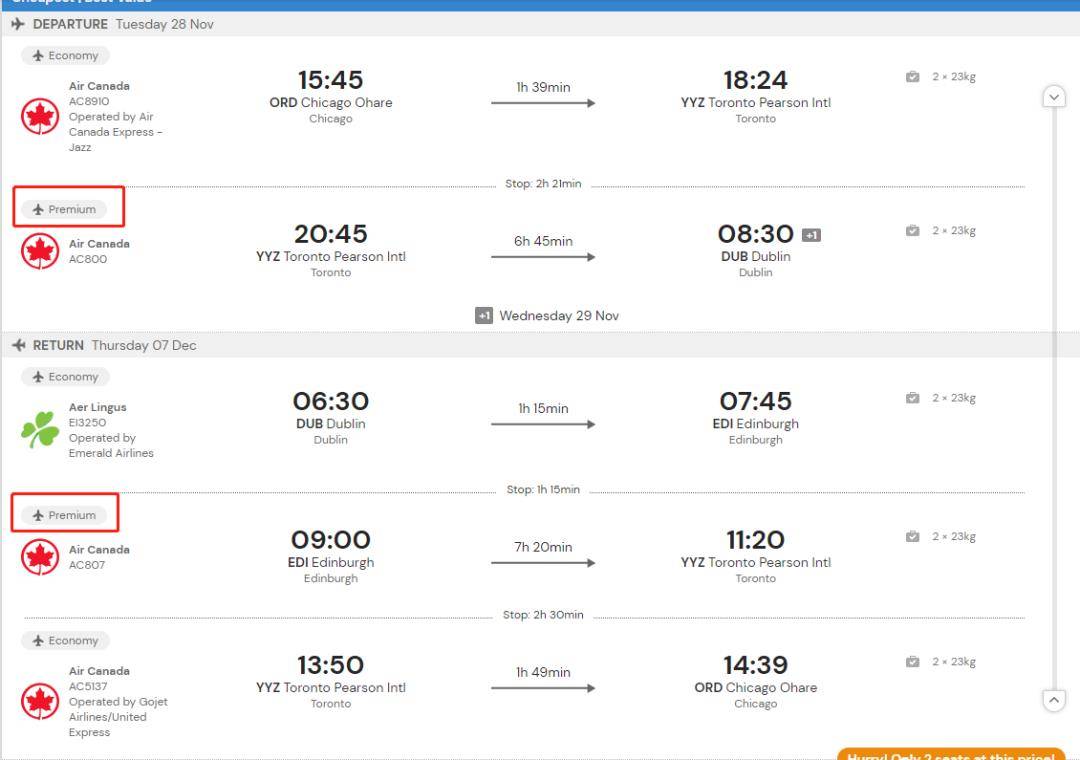The image size is (1080, 760).
Task: Click Economy badge above flight AC5137
Action: pyautogui.click(x=65, y=641)
